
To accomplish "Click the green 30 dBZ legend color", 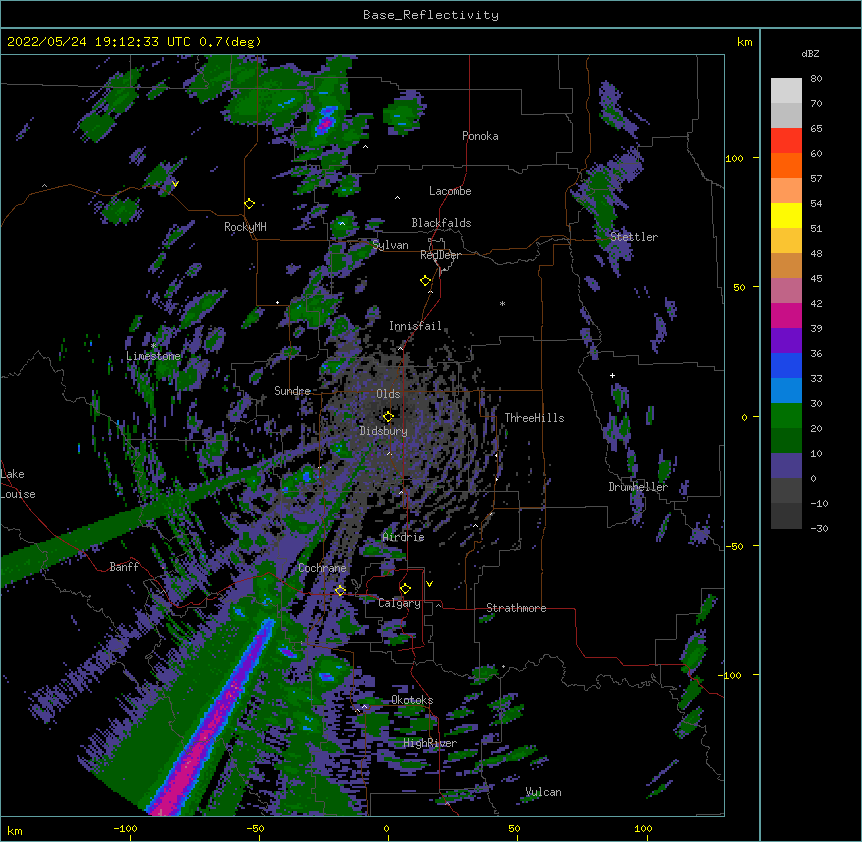I will click(786, 416).
